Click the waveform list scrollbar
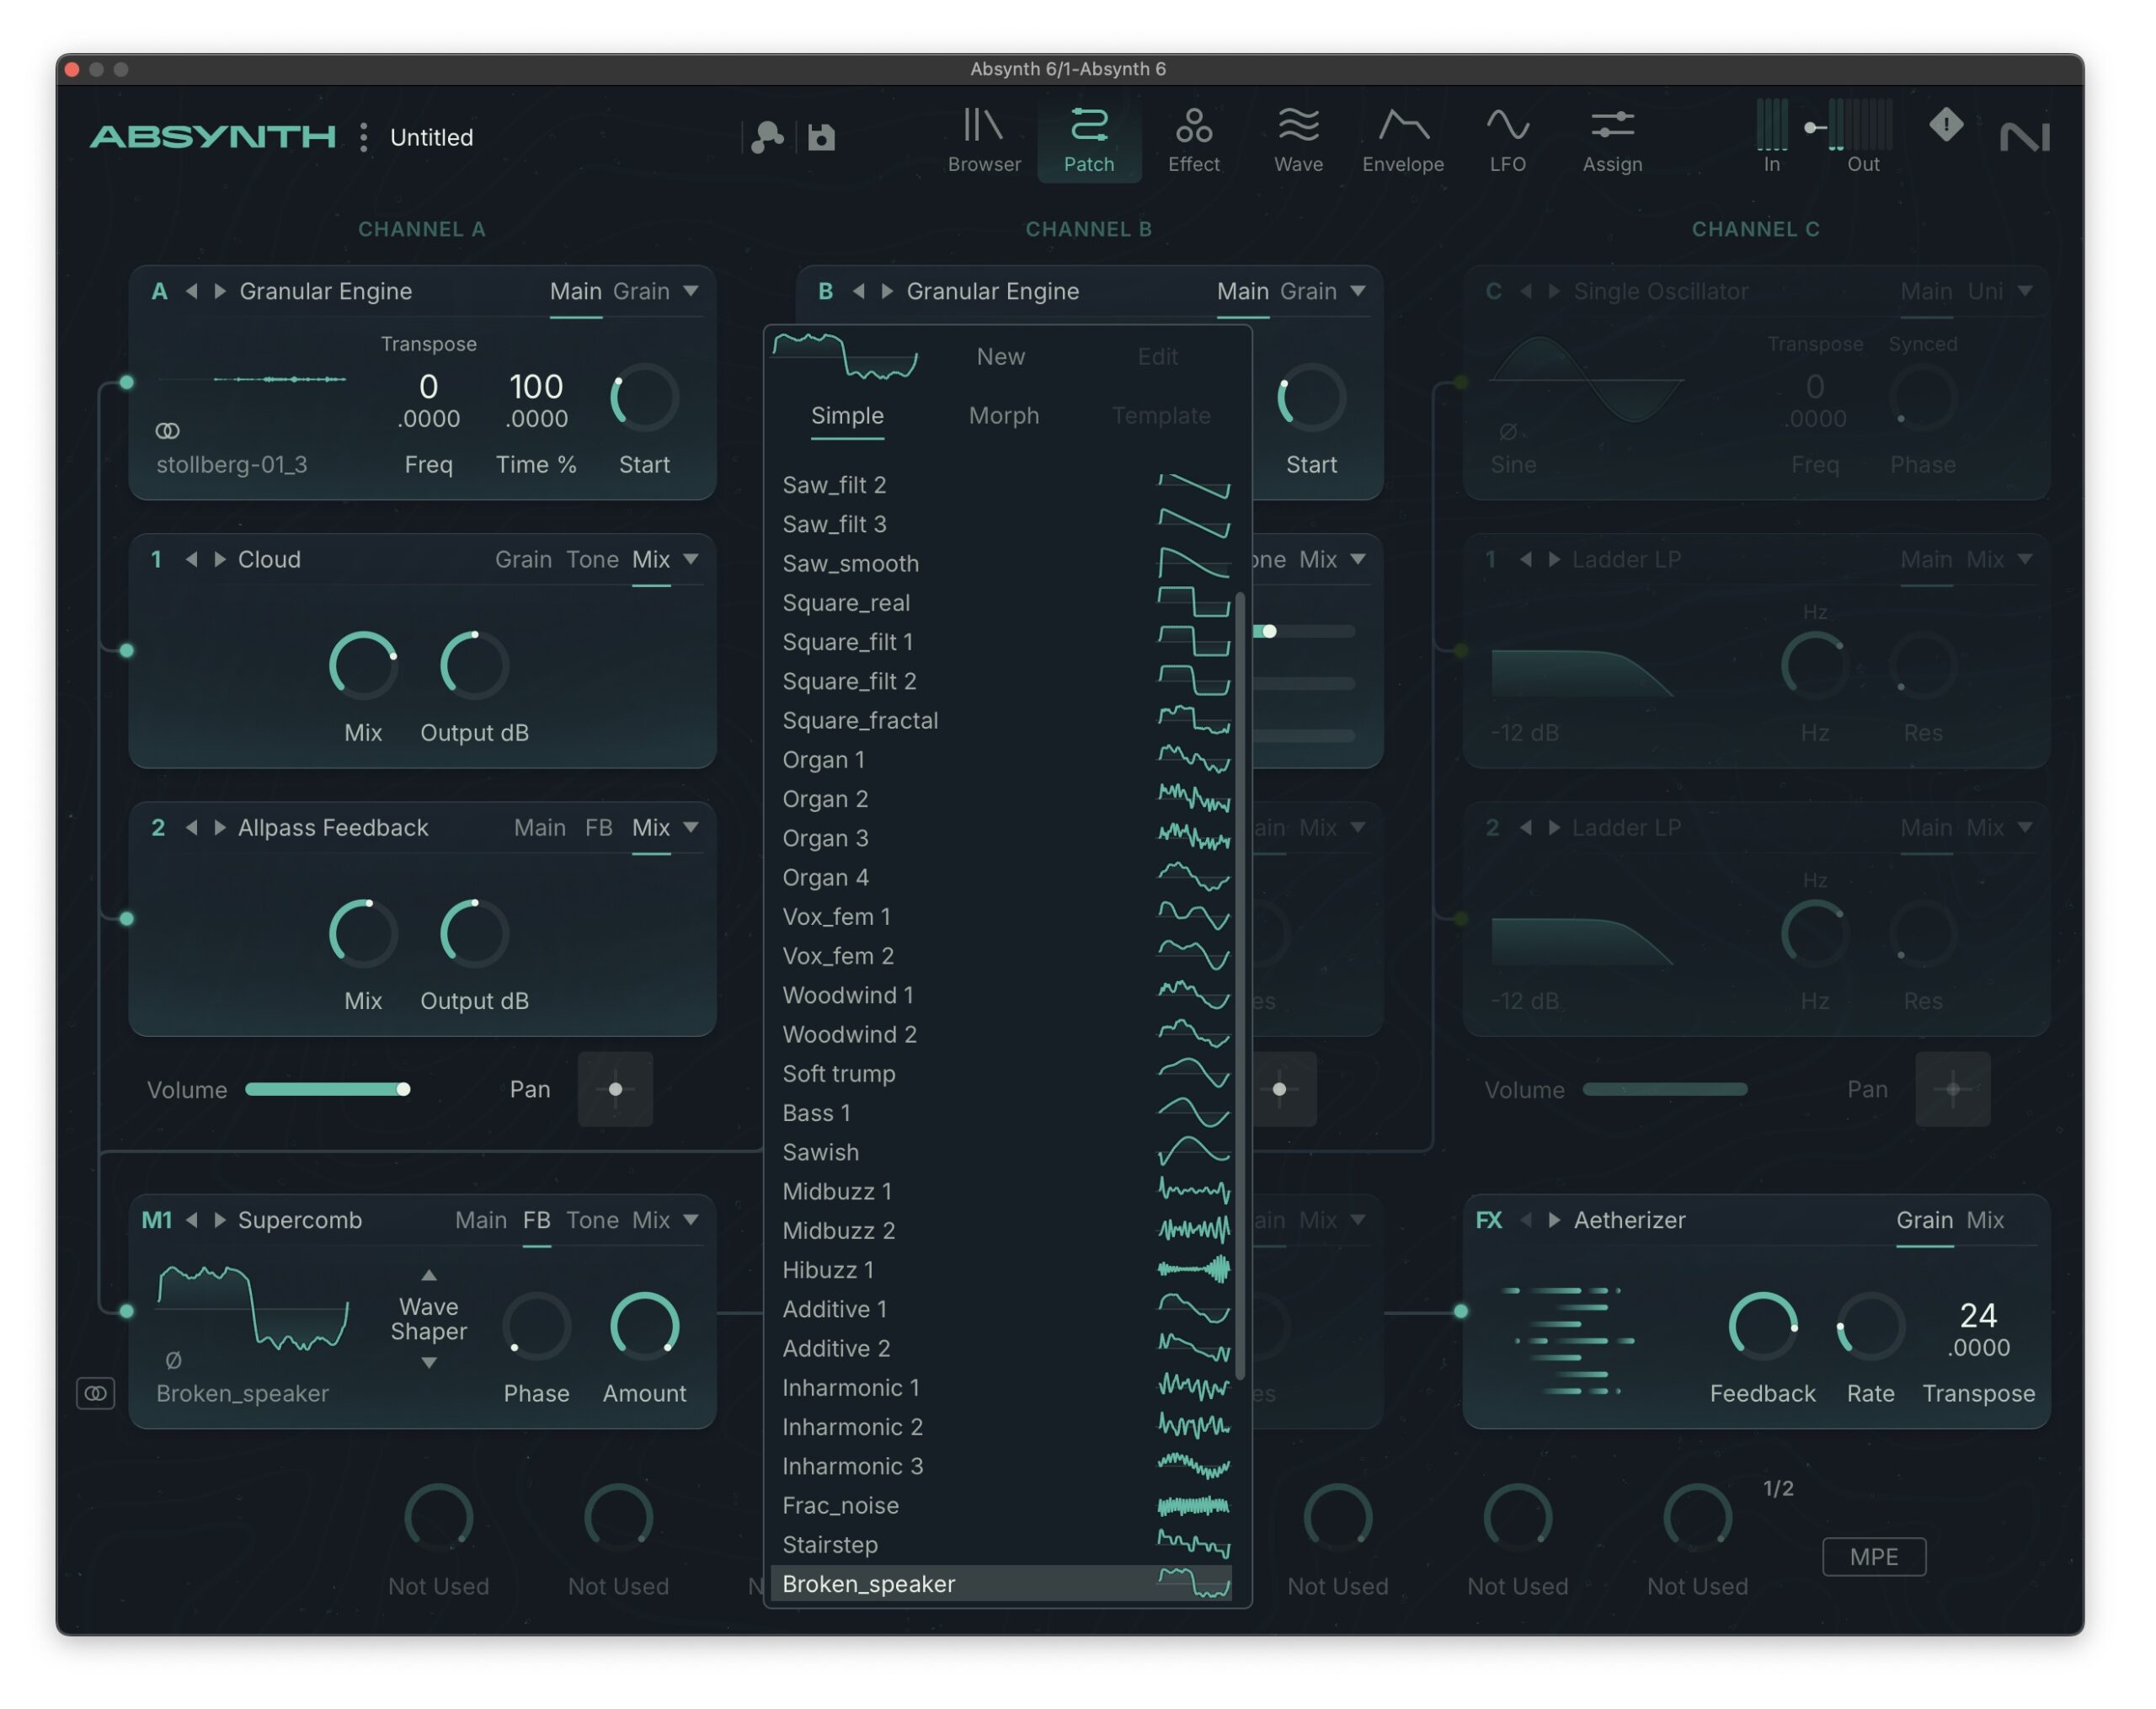 pos(1240,985)
